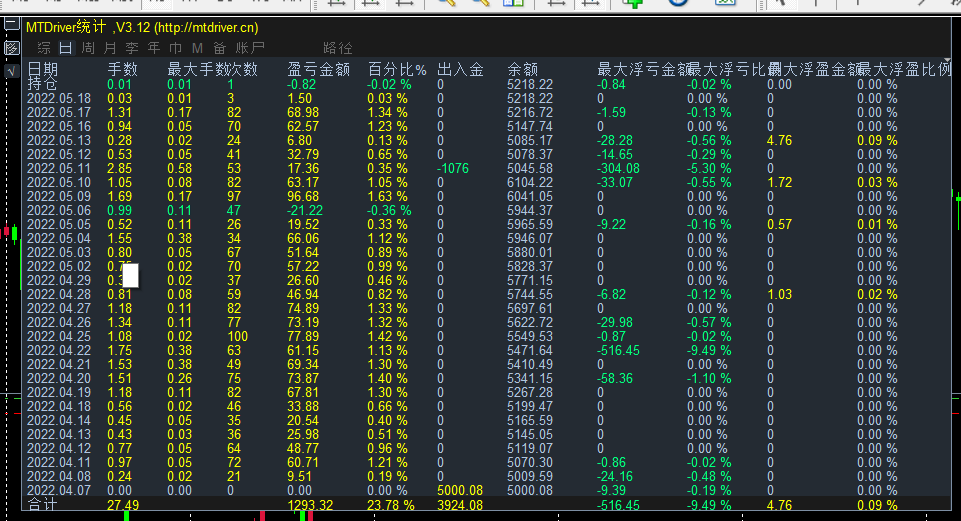961x521 pixels.
Task: Open the 路径 path tab
Action: point(338,48)
